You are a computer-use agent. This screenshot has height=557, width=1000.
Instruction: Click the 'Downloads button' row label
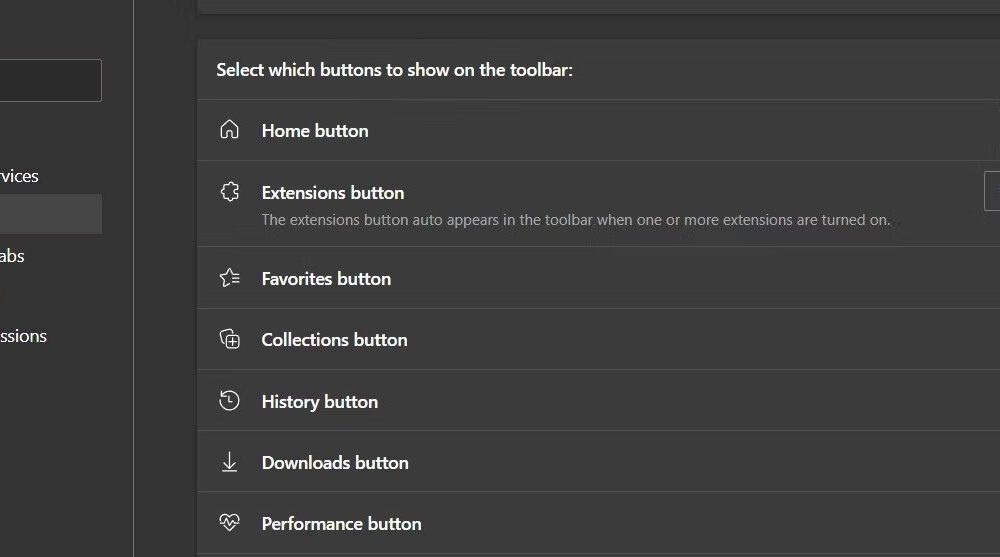pyautogui.click(x=335, y=463)
